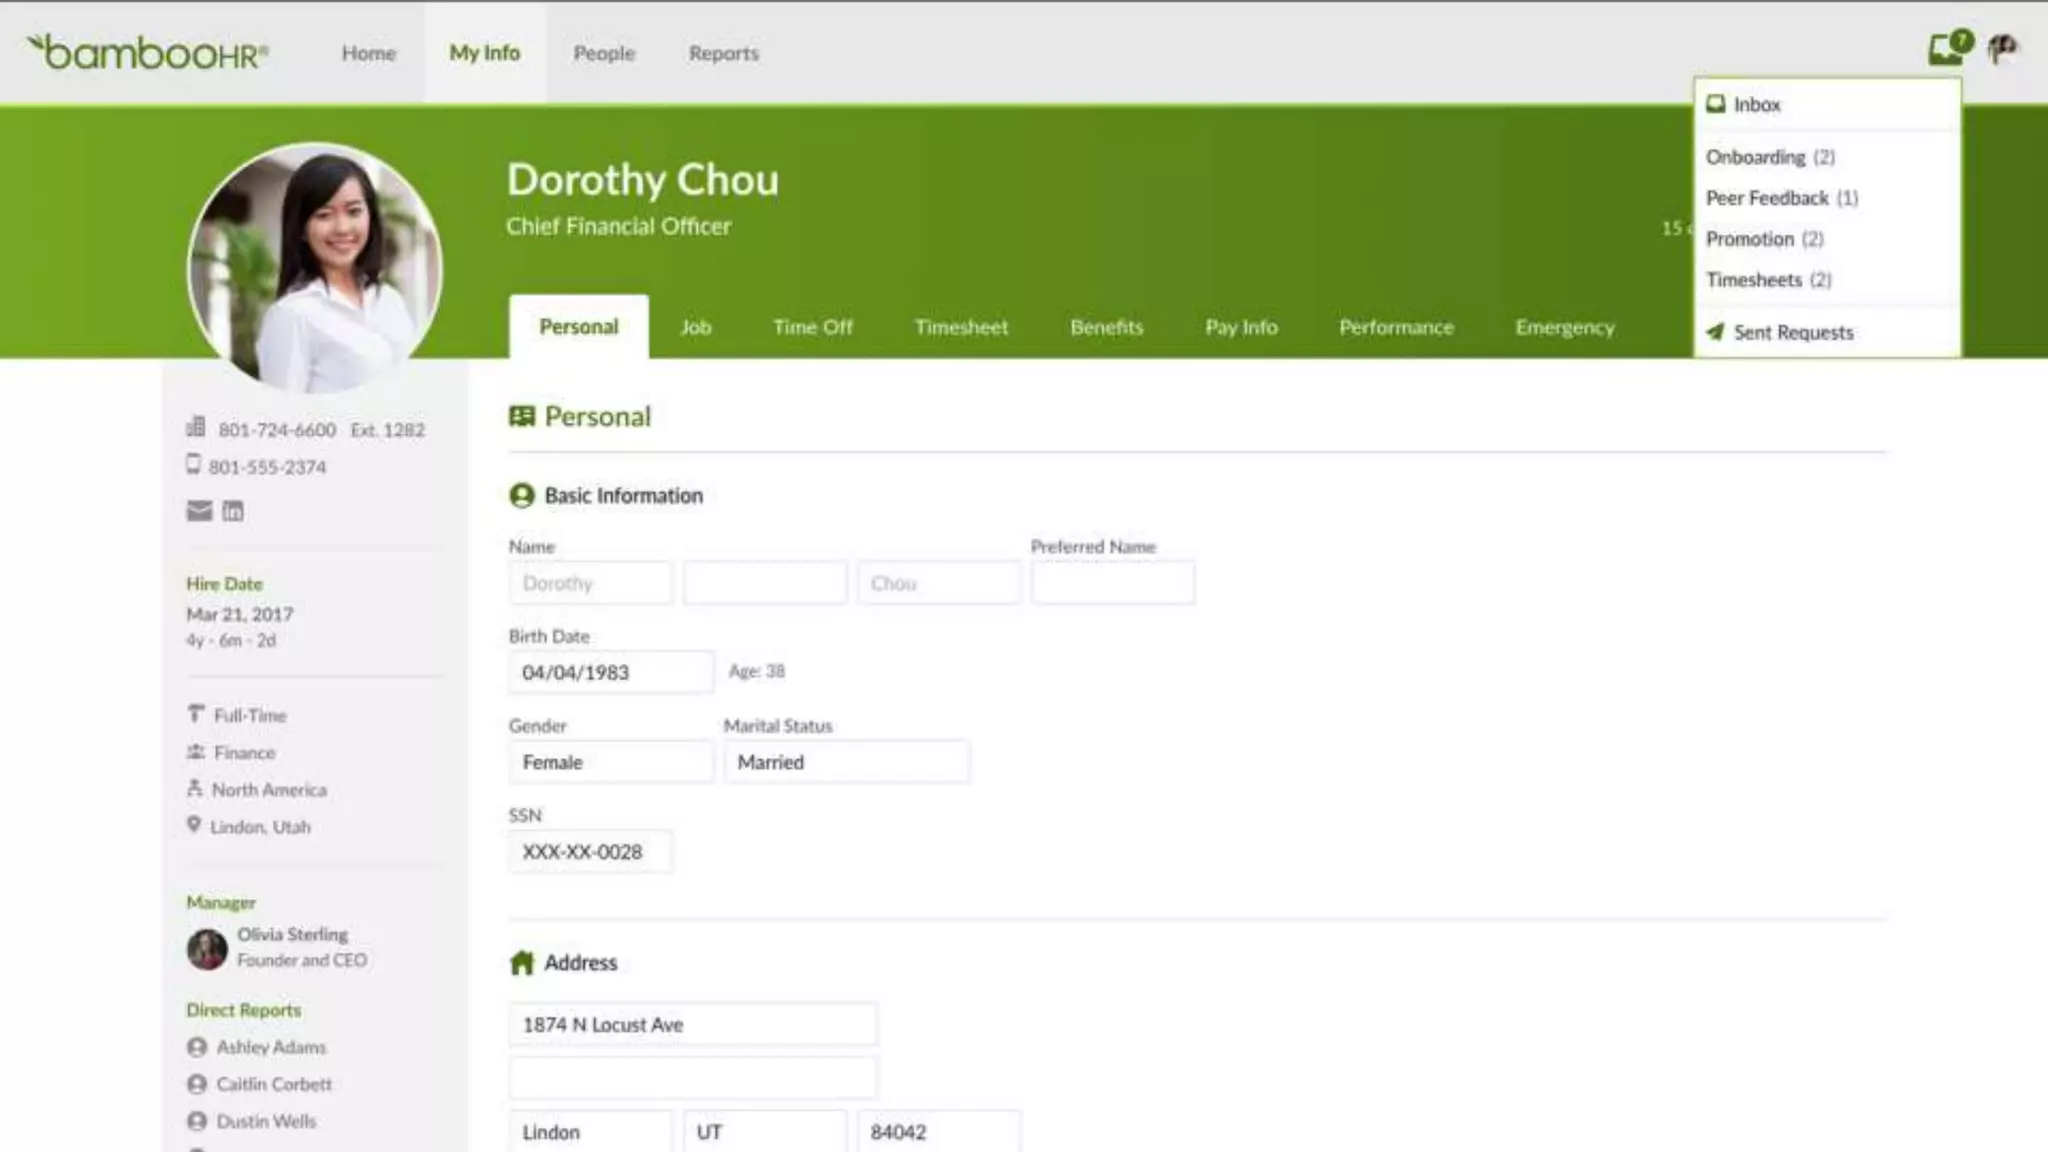Screen dimensions: 2048x1152
Task: Expand the Marital Status dropdown
Action: 846,762
